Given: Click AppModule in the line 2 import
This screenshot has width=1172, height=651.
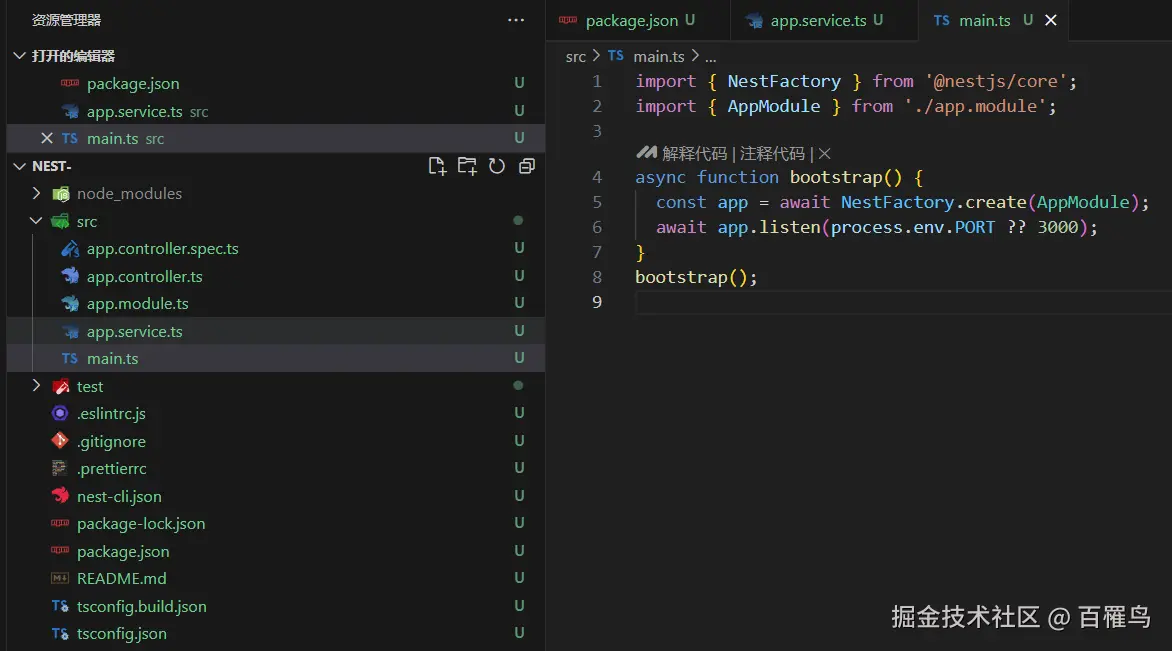Looking at the screenshot, I should (x=774, y=107).
